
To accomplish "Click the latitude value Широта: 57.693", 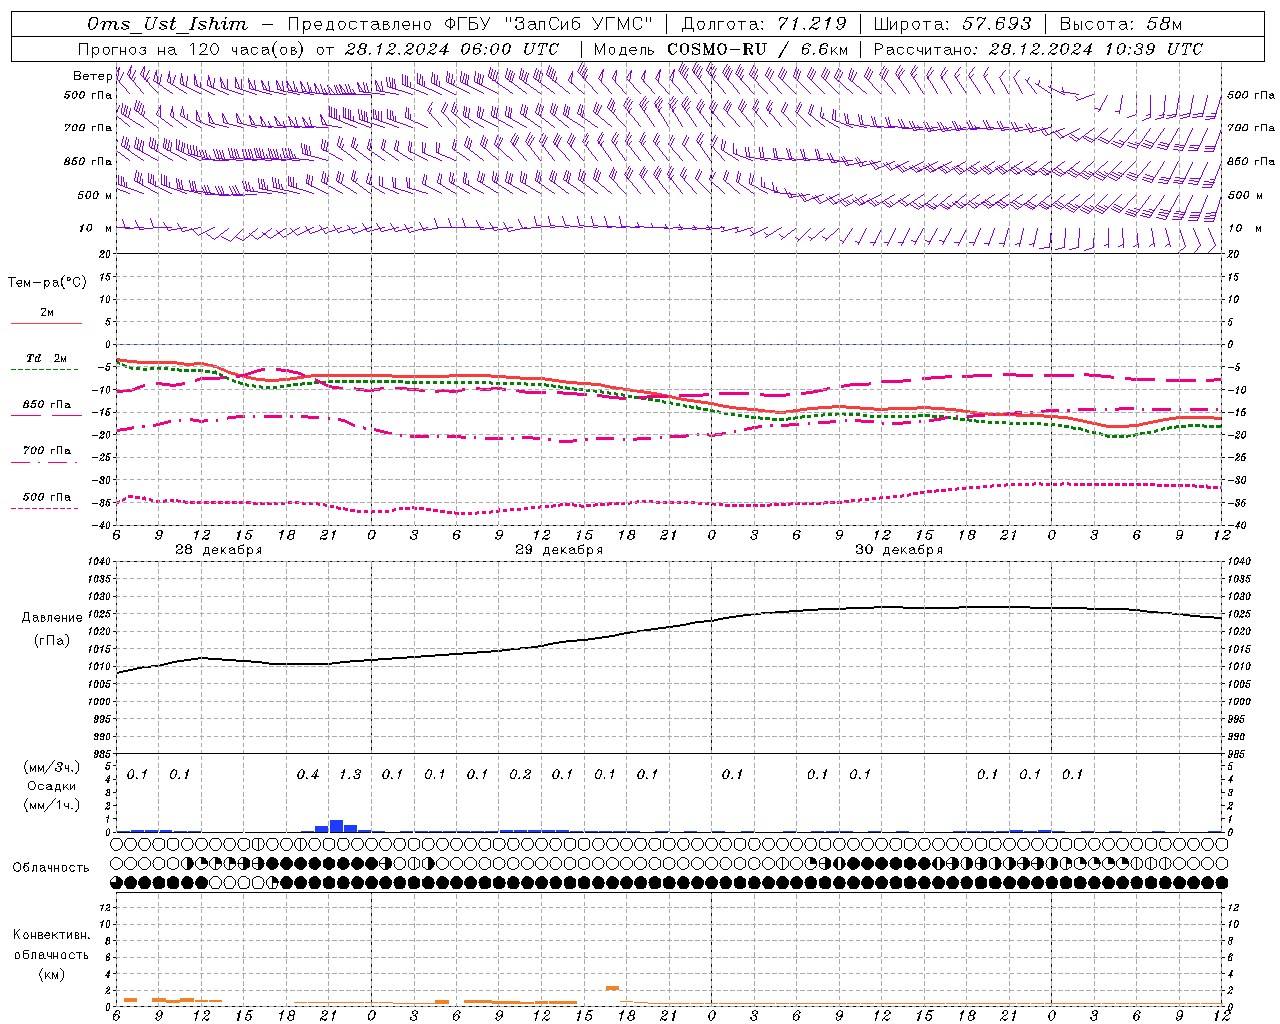I will (952, 24).
